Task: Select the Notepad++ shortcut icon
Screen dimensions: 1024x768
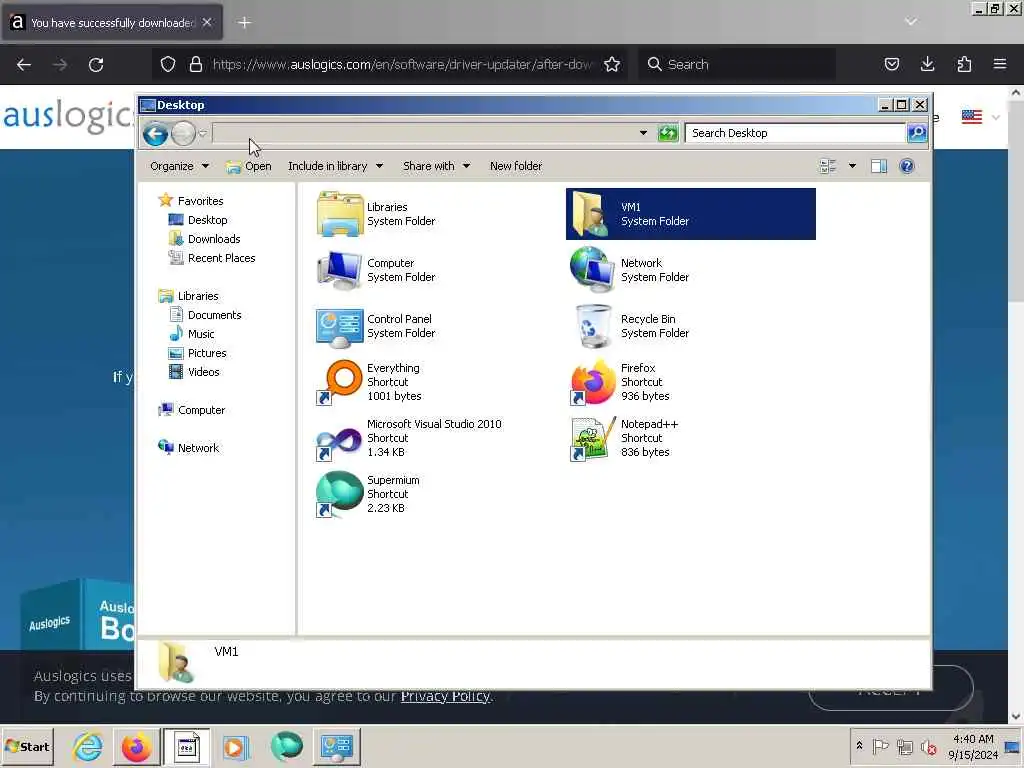Action: tap(592, 438)
